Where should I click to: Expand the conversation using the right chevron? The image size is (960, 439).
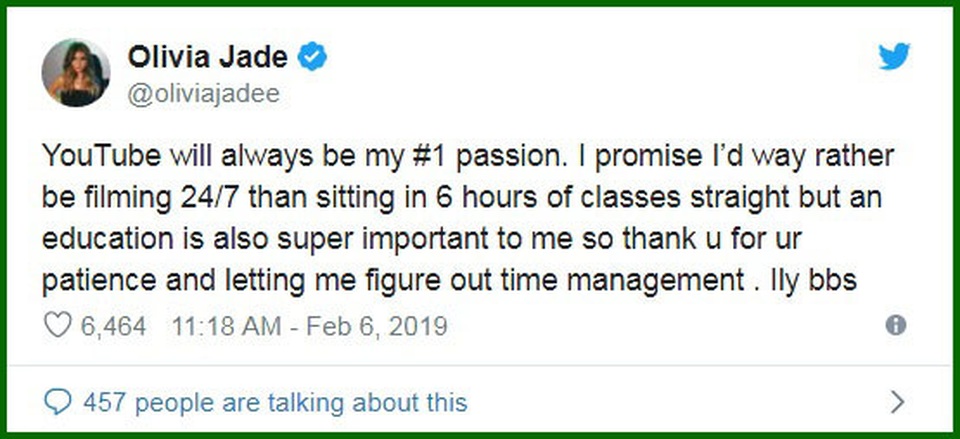(897, 402)
